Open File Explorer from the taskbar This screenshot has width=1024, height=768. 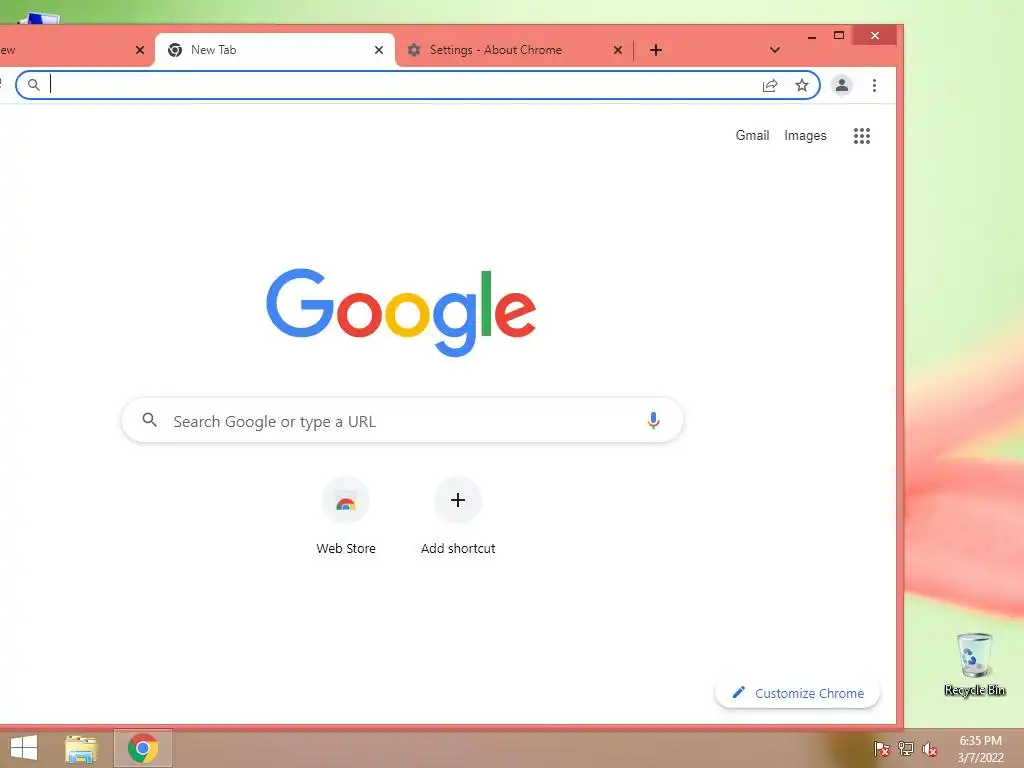click(81, 749)
